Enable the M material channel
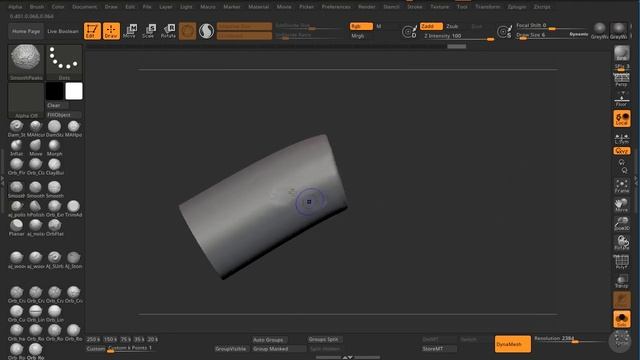The height and width of the screenshot is (360, 640). [x=379, y=26]
